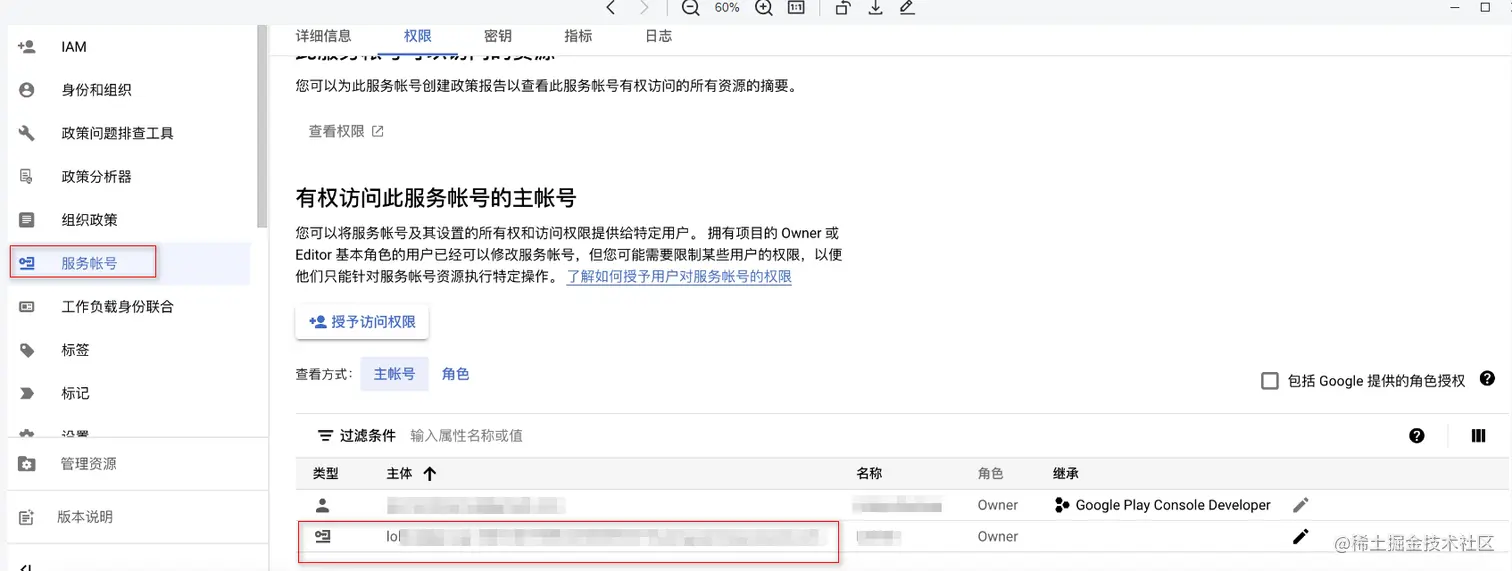View by 角色
Image resolution: width=1512 pixels, height=571 pixels.
(x=455, y=374)
